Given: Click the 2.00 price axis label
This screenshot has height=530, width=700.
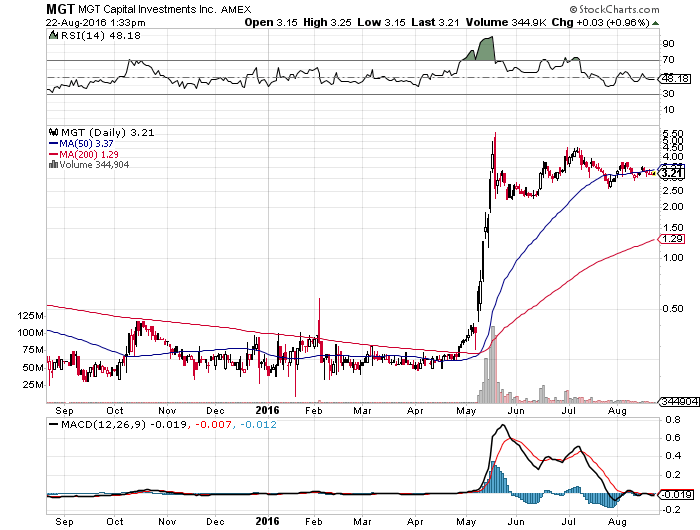Looking at the screenshot, I should [x=673, y=207].
